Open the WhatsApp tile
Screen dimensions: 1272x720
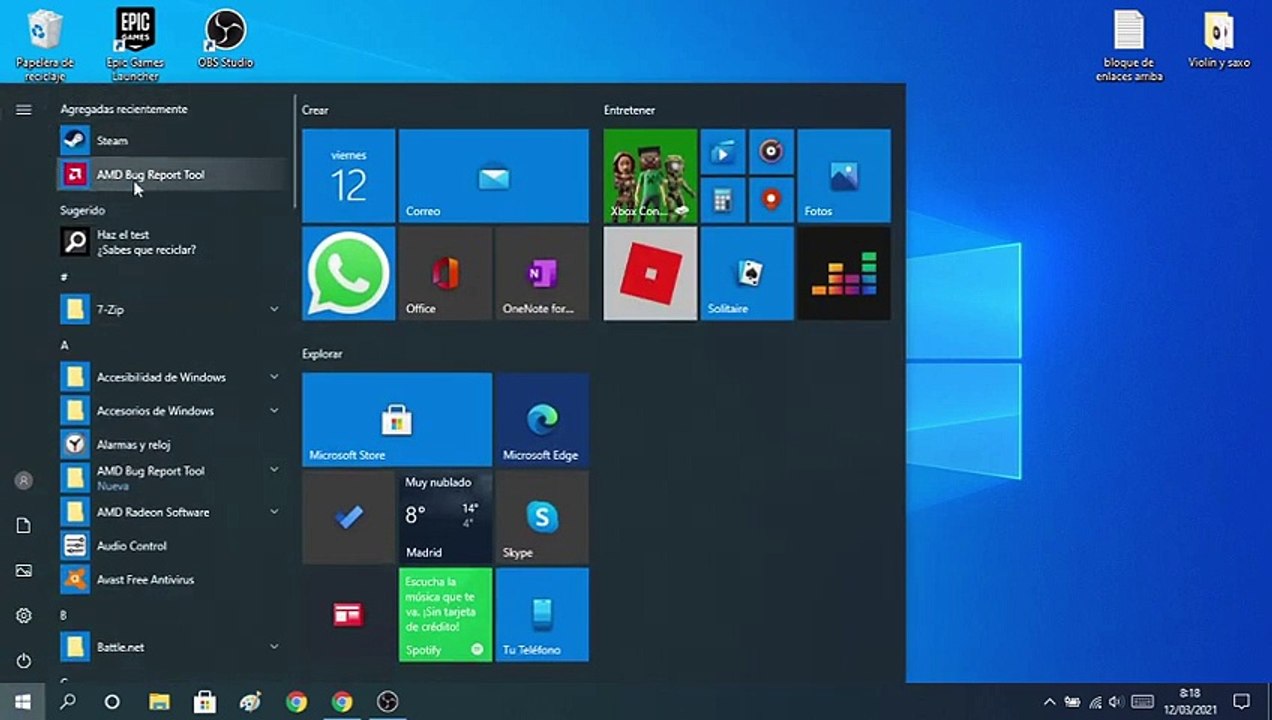pos(348,273)
